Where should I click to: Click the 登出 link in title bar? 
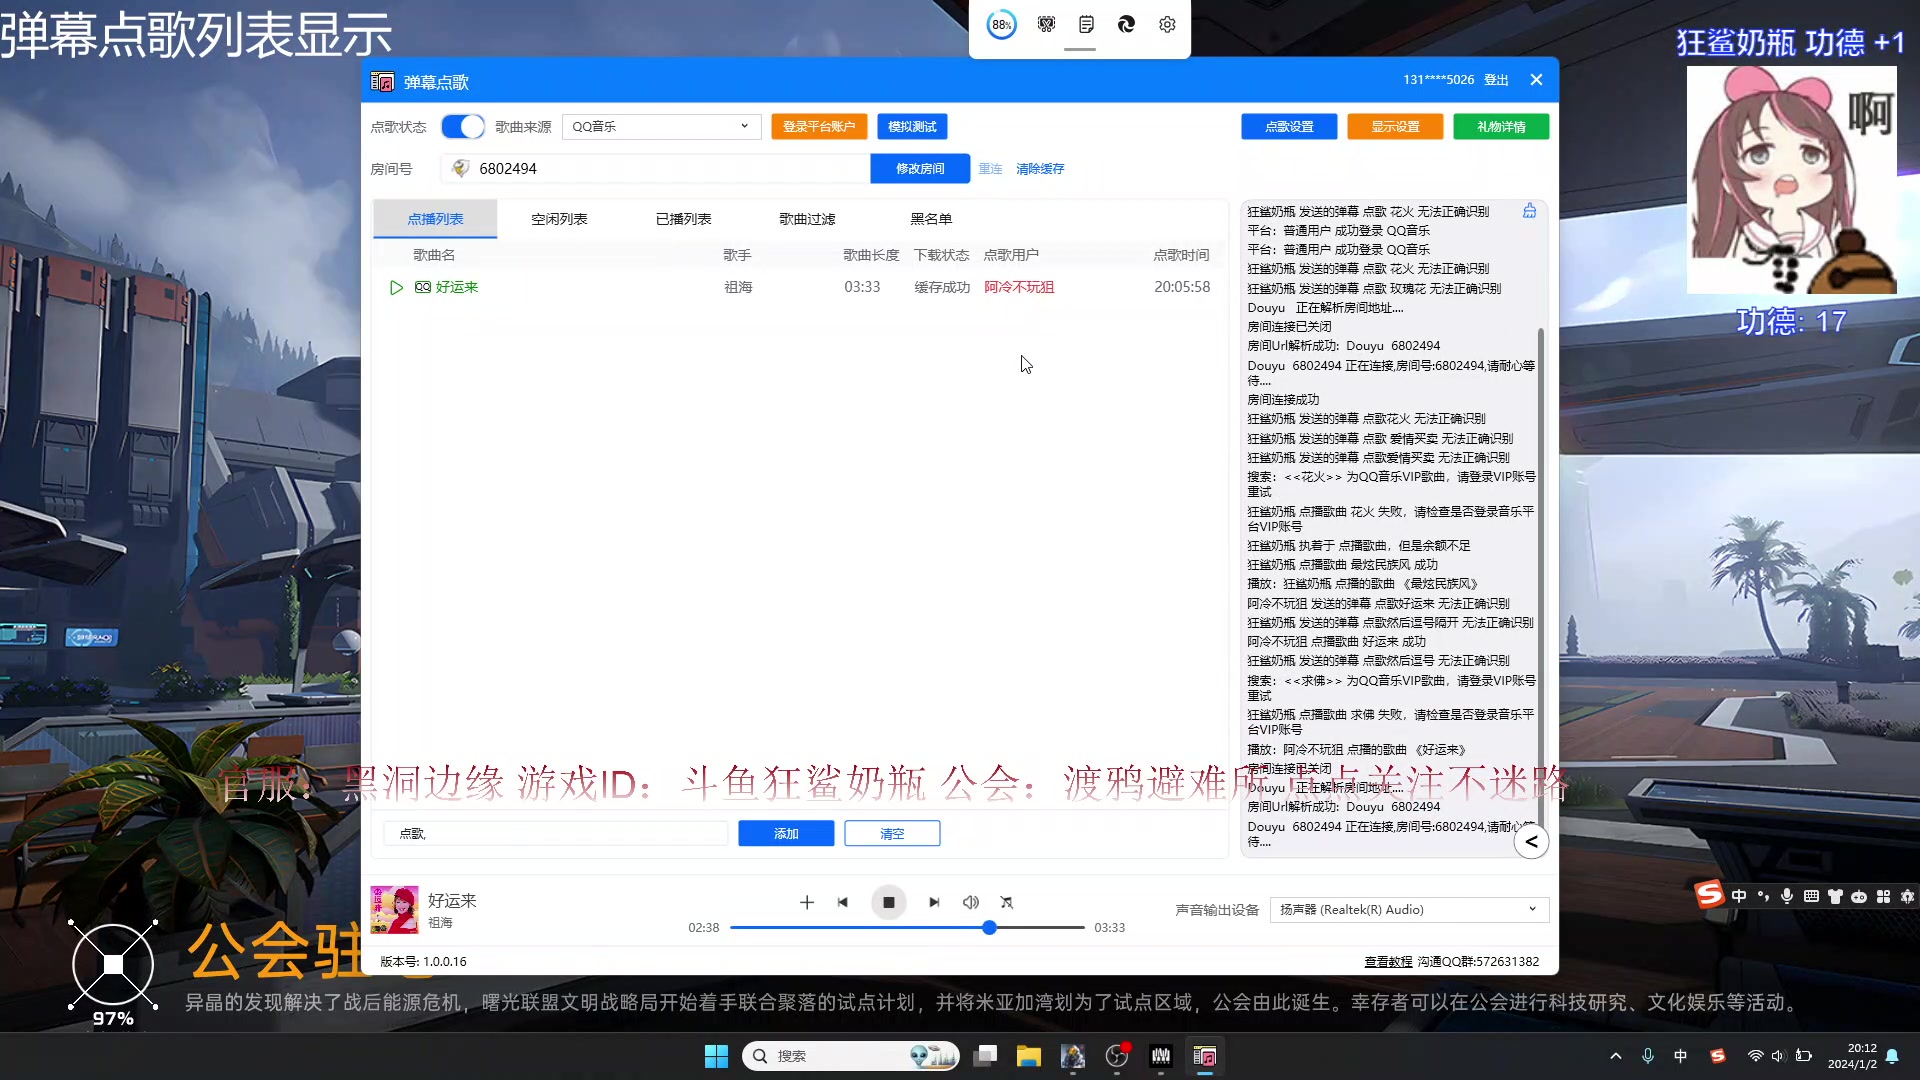point(1496,80)
